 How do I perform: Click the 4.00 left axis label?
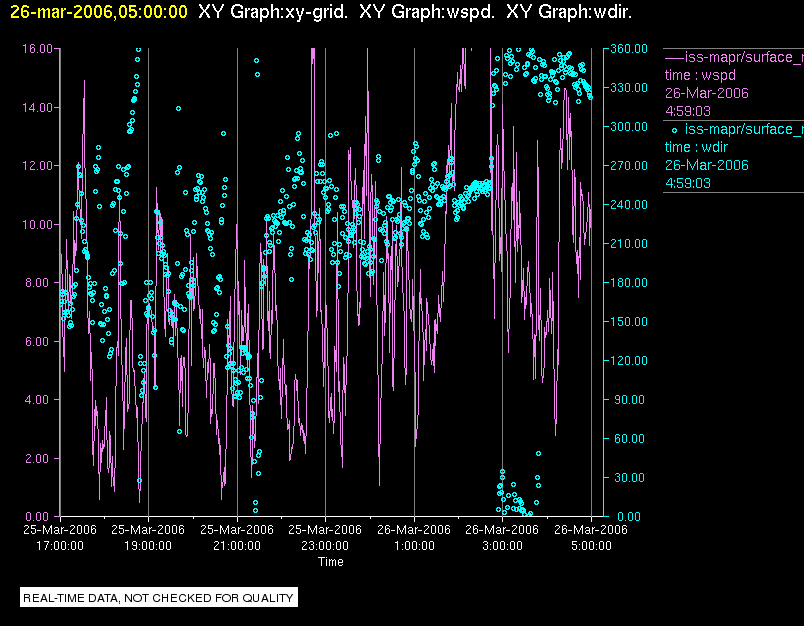click(x=39, y=400)
